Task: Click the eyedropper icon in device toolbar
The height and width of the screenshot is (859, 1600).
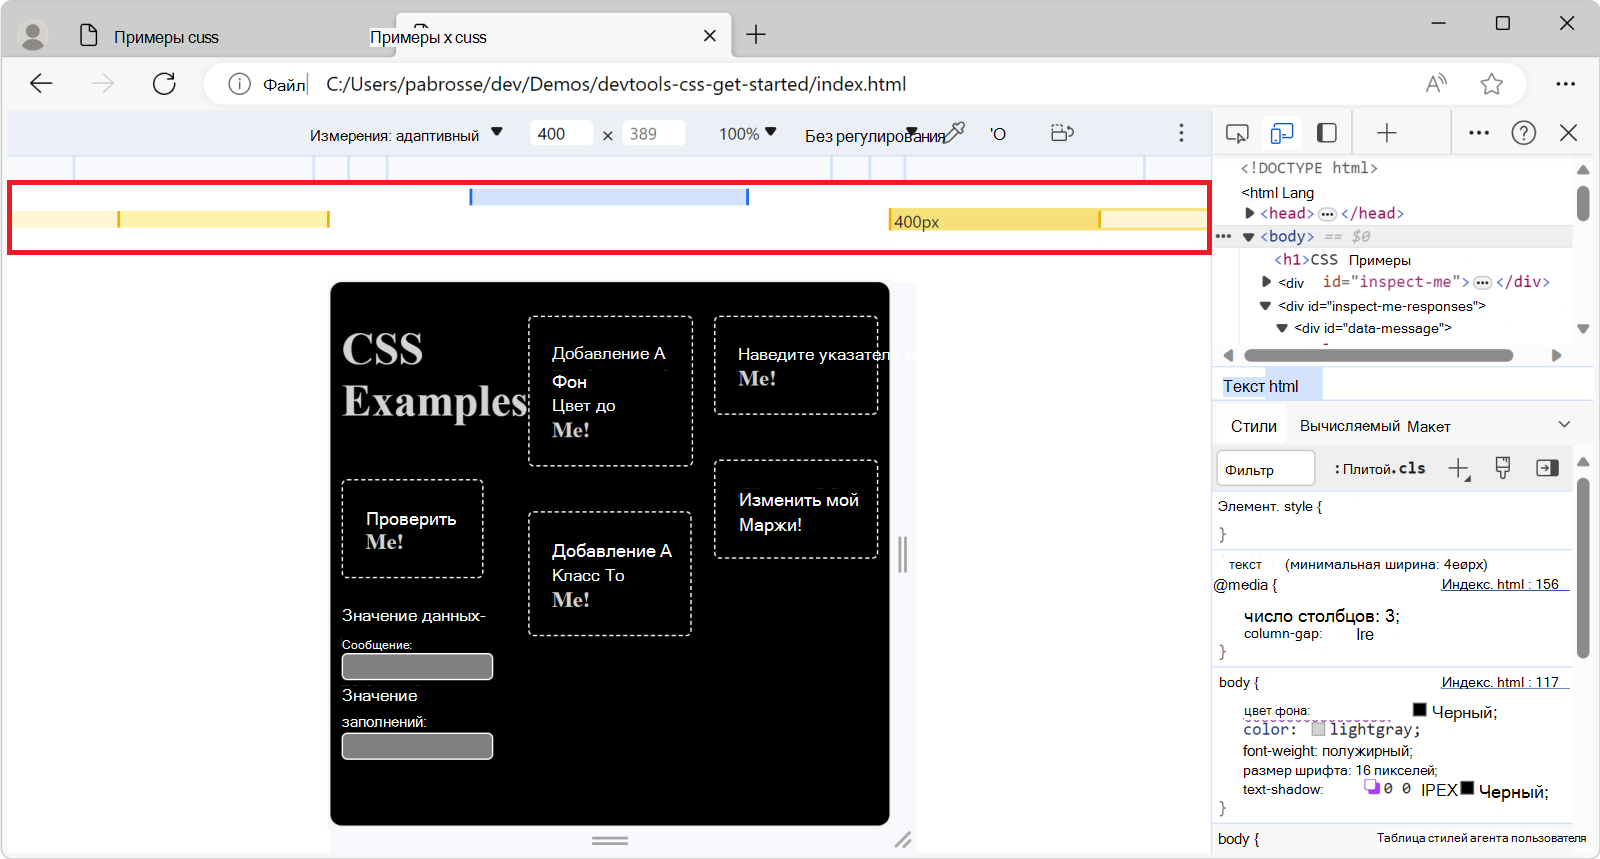Action: pos(956,131)
